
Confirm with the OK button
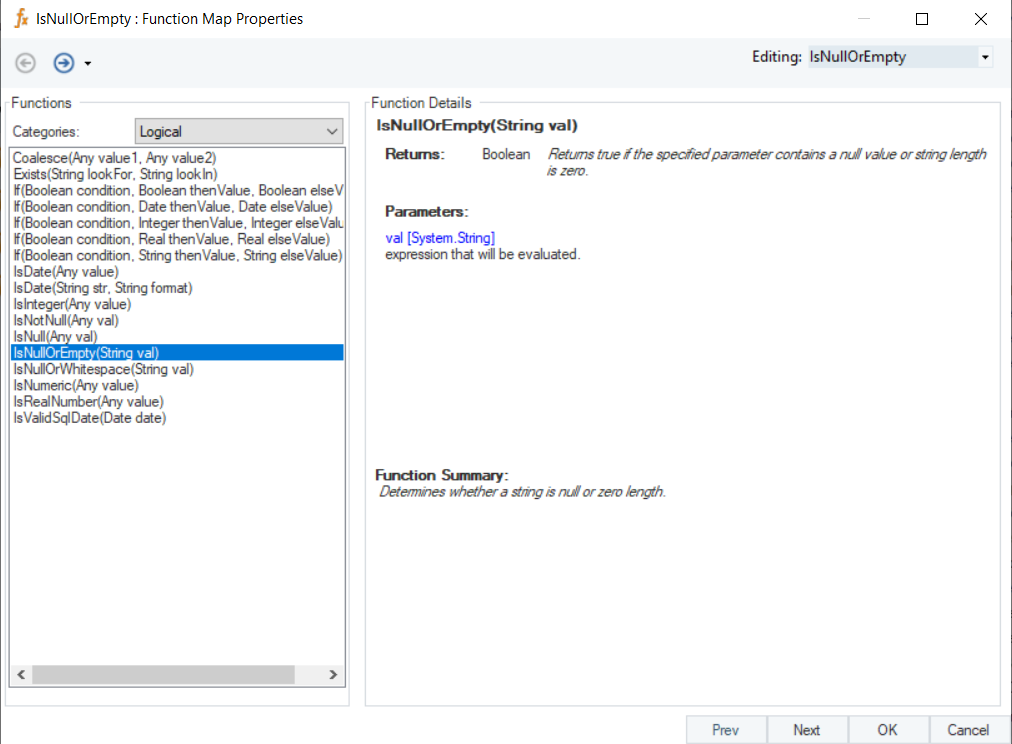pyautogui.click(x=887, y=730)
